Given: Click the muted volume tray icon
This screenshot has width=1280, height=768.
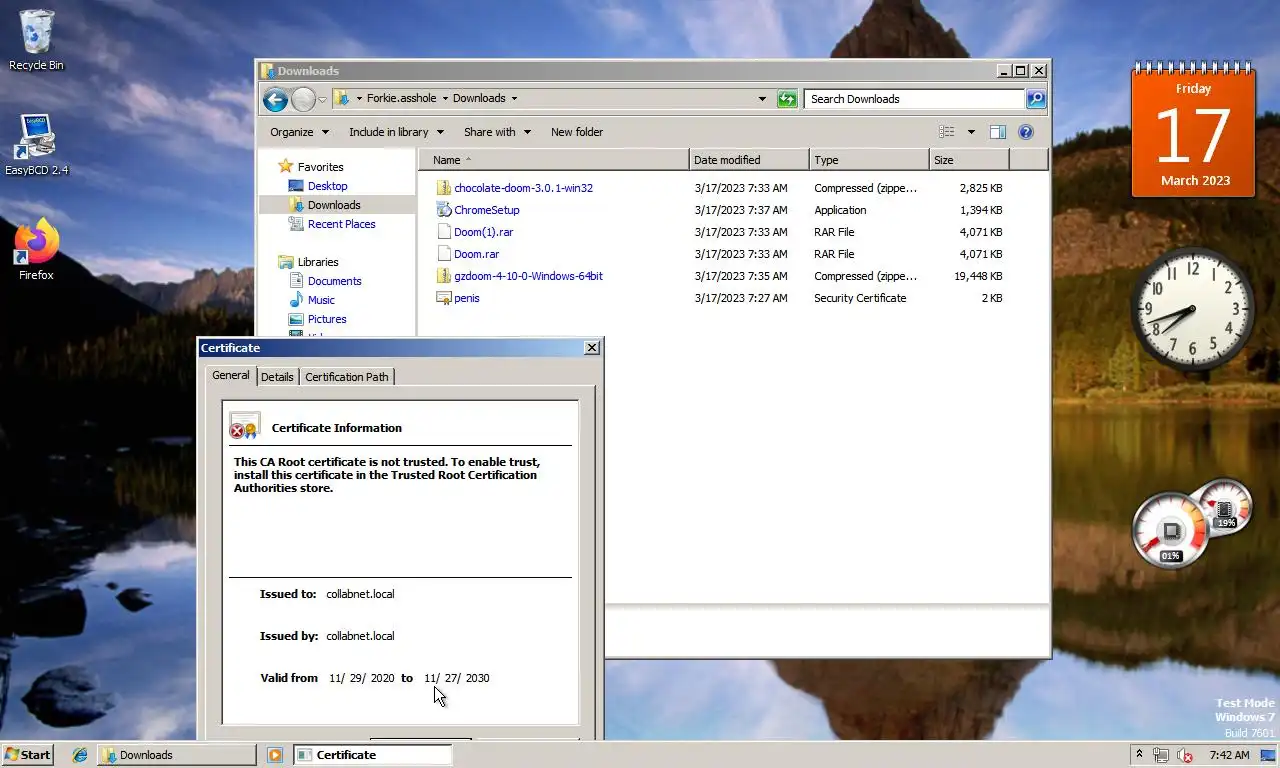Looking at the screenshot, I should [x=1185, y=755].
